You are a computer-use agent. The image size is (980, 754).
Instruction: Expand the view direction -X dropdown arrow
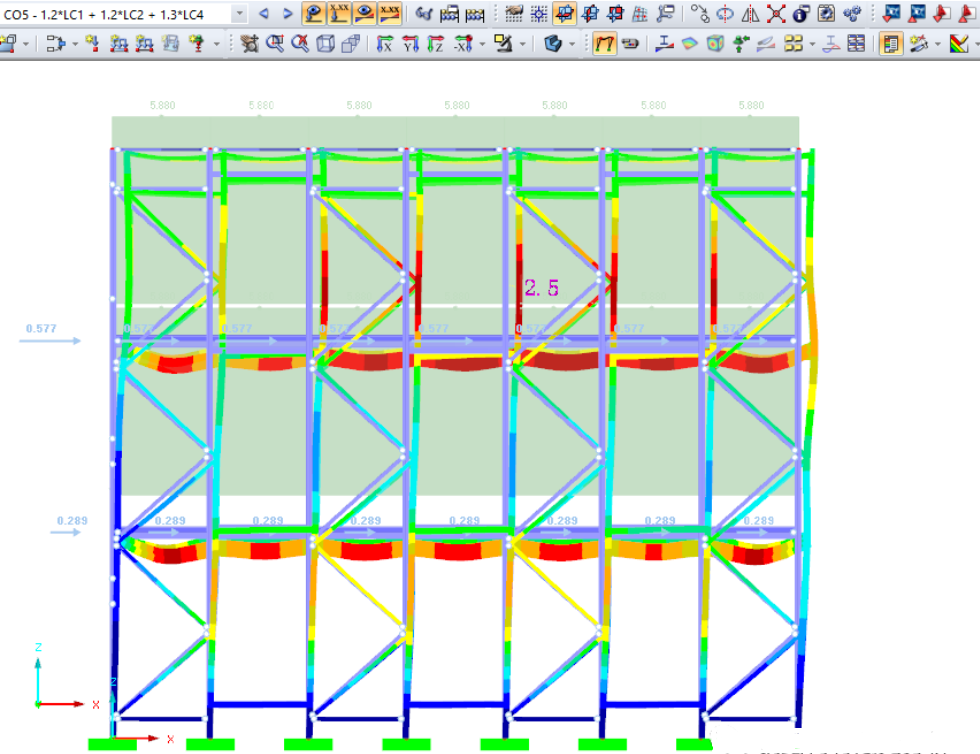478,44
